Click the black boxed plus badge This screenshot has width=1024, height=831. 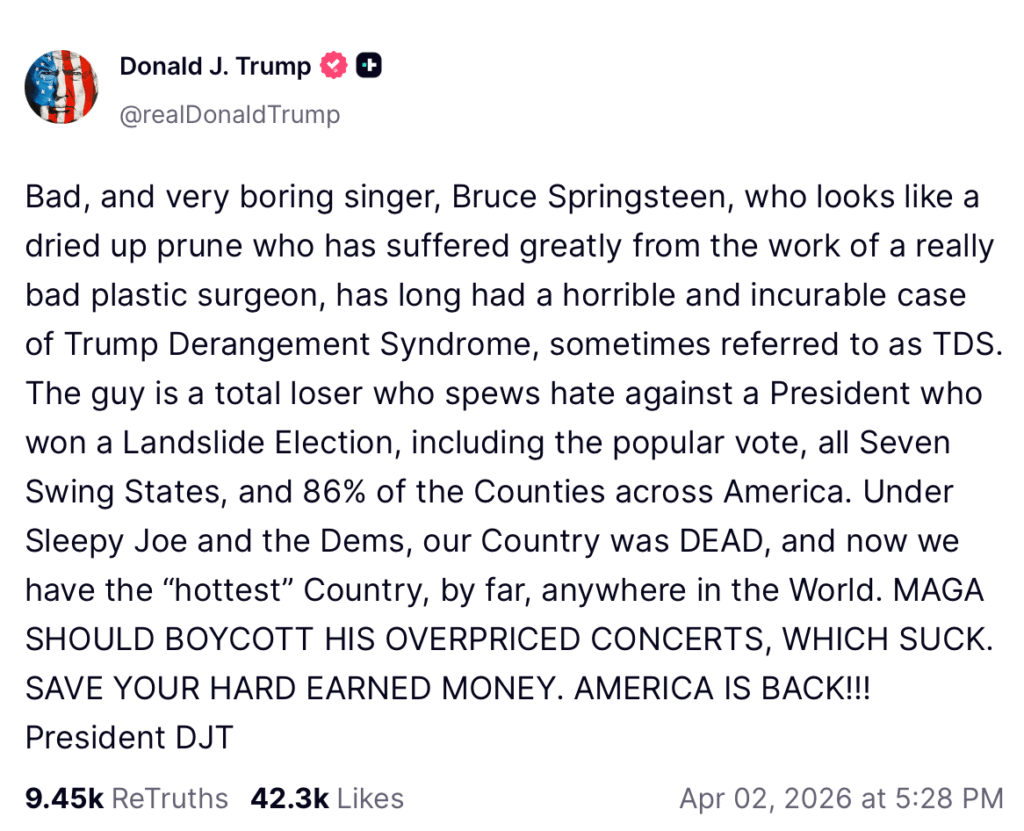click(x=368, y=66)
